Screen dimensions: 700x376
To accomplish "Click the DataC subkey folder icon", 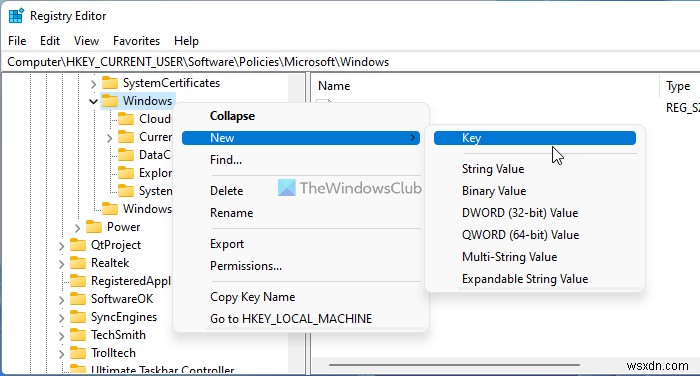I will click(126, 155).
